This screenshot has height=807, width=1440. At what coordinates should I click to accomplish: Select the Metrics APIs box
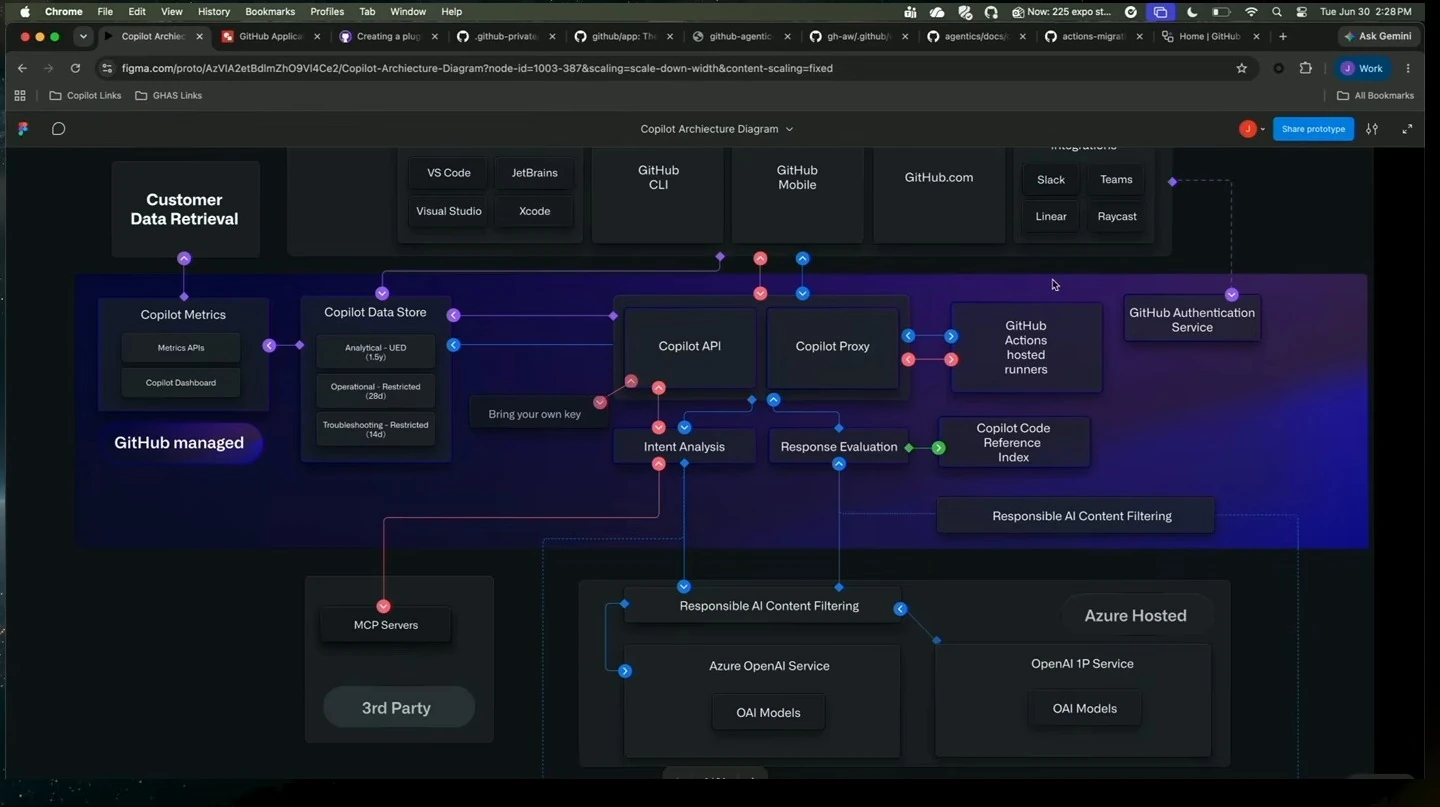[x=181, y=348]
